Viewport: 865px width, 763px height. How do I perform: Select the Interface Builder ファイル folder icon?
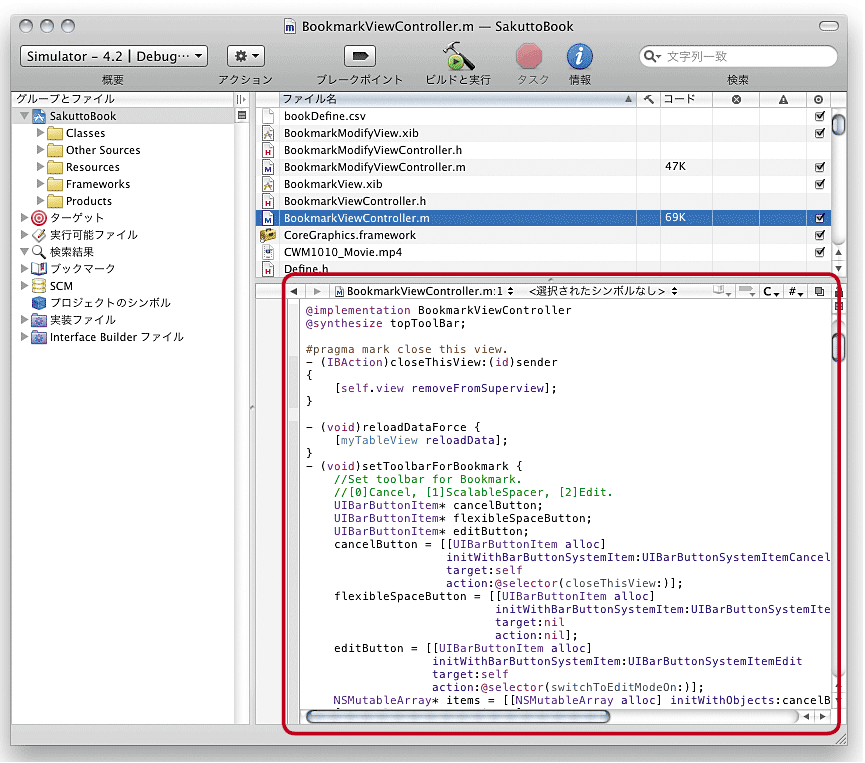pos(39,337)
